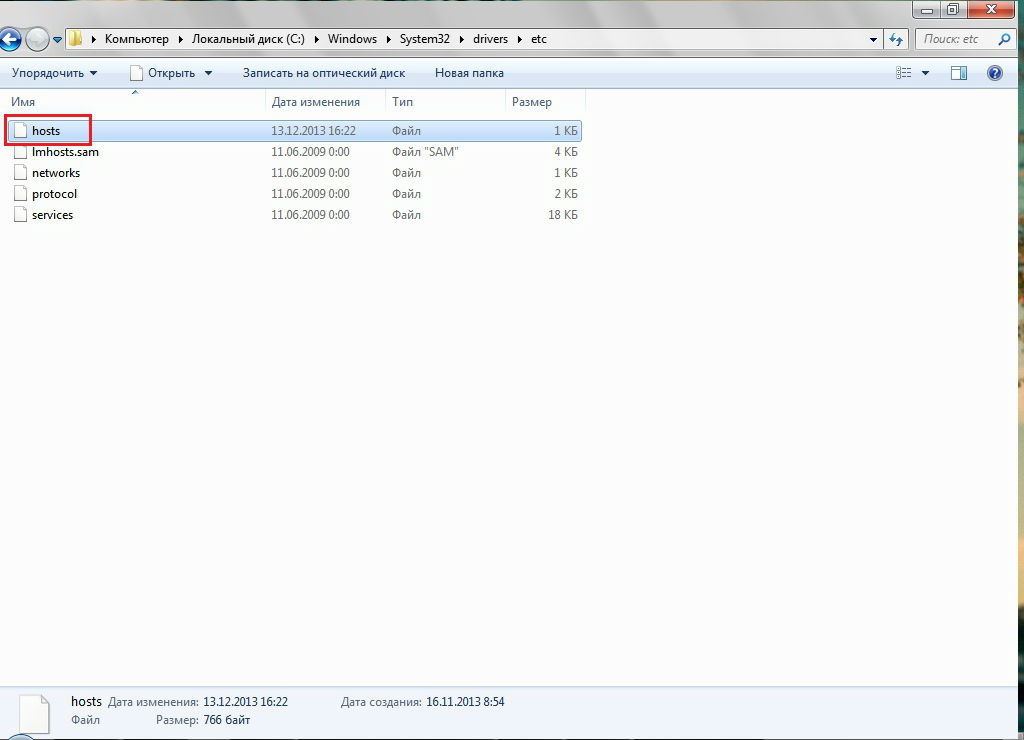Screen dimensions: 1024x740
Task: Go to Локальный диск (C:) in breadcrumb
Action: (248, 39)
